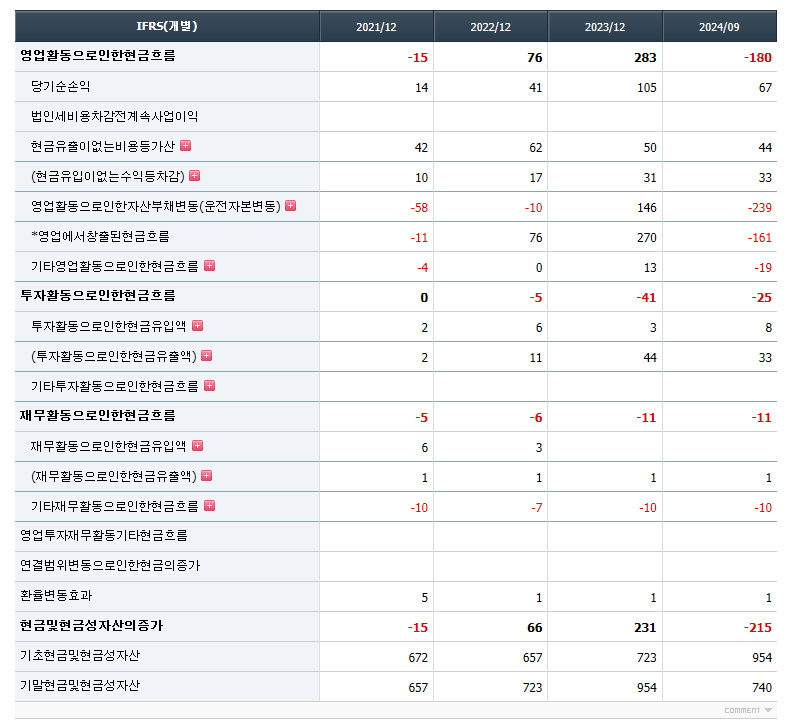
Task: Select the 투자활동으로인한현금흐름 row label
Action: point(98,295)
